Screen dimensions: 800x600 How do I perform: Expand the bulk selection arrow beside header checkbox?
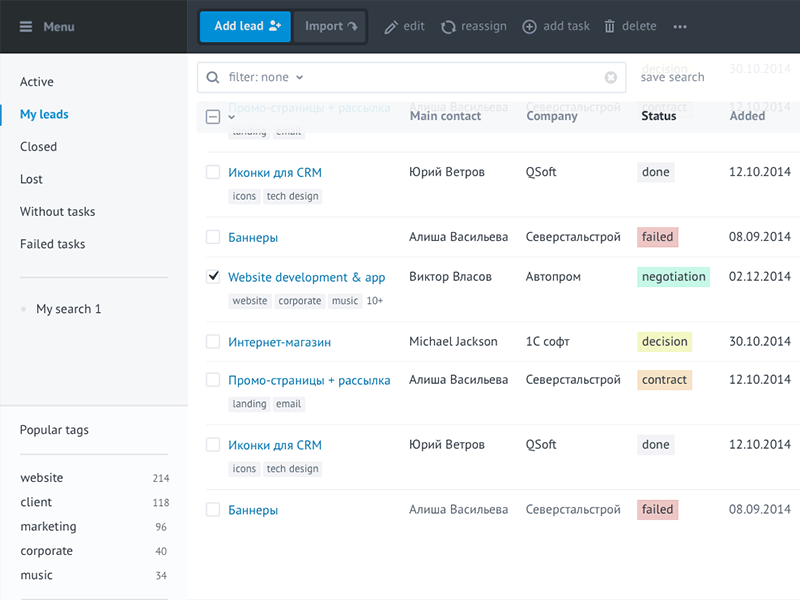click(x=232, y=117)
